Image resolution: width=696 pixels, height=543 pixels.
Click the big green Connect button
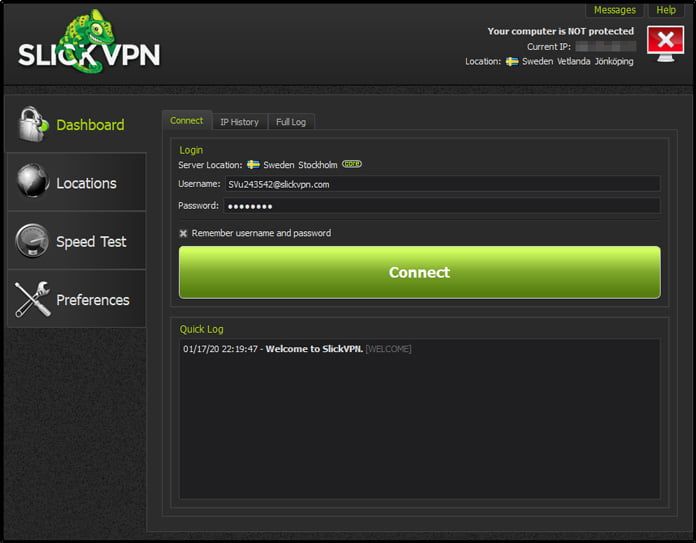pos(419,272)
